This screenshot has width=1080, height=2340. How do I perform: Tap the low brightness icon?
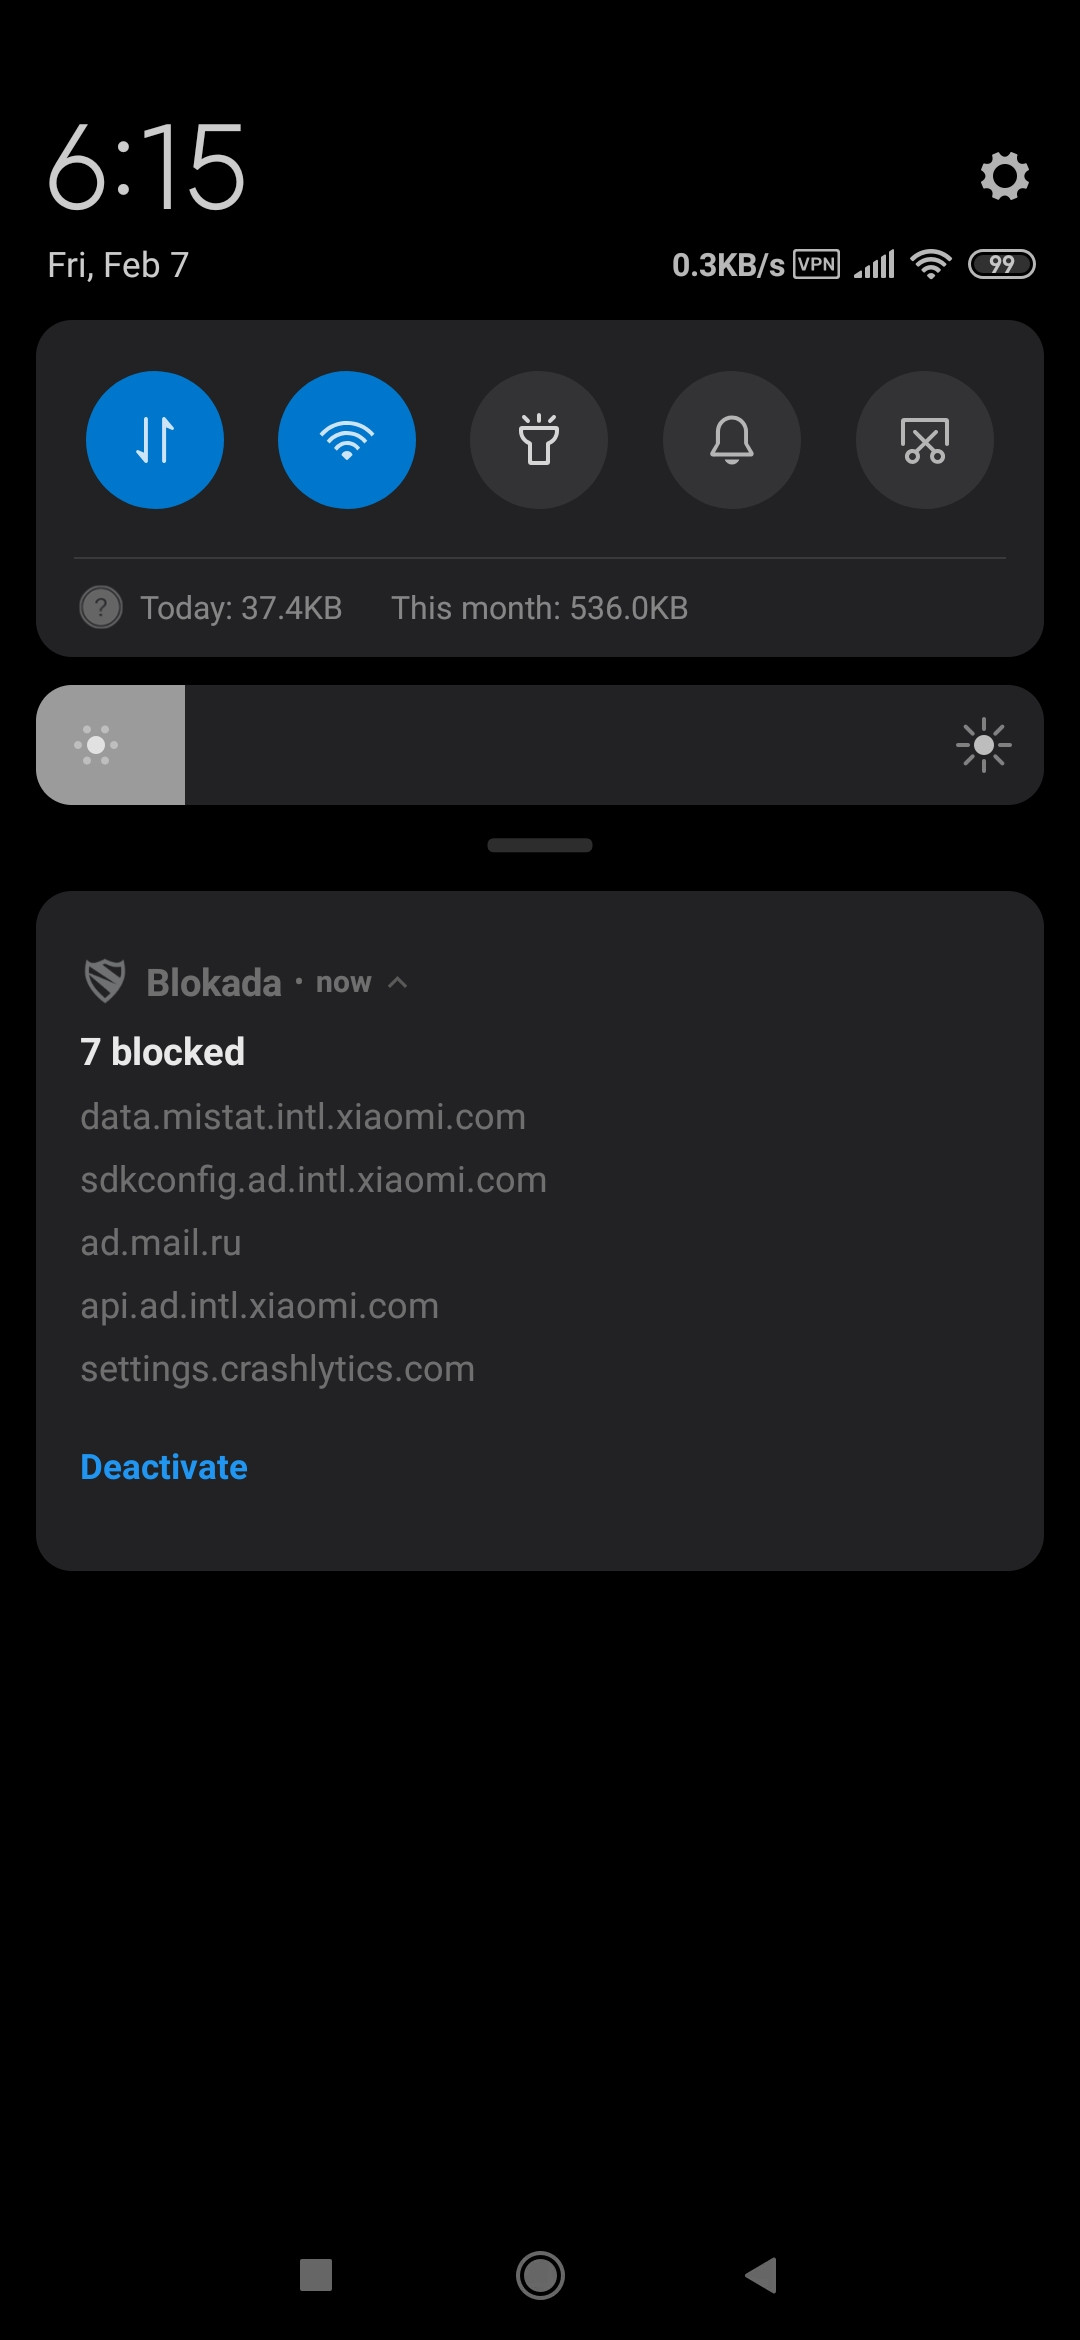tap(96, 745)
